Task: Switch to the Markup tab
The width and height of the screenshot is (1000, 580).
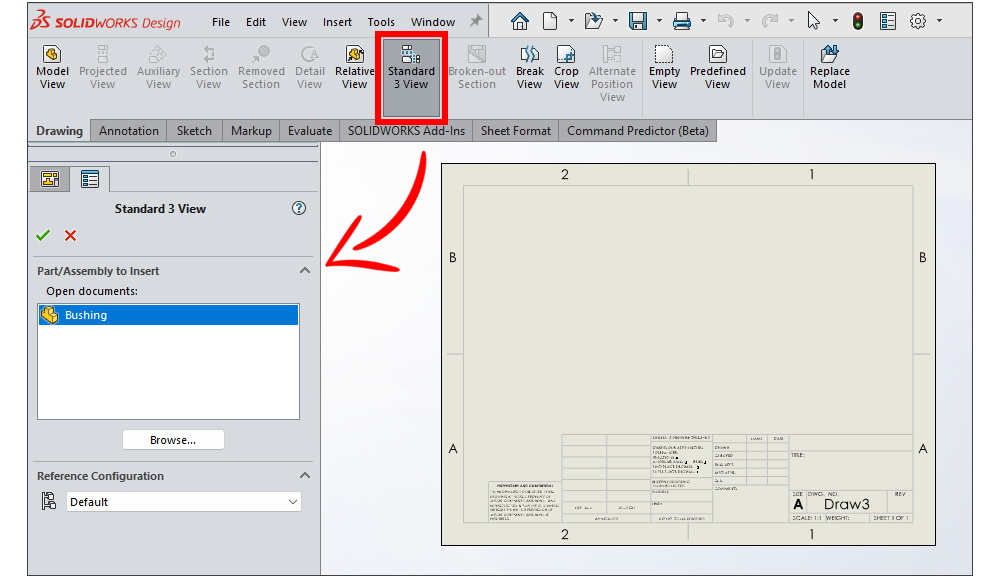Action: [x=251, y=131]
